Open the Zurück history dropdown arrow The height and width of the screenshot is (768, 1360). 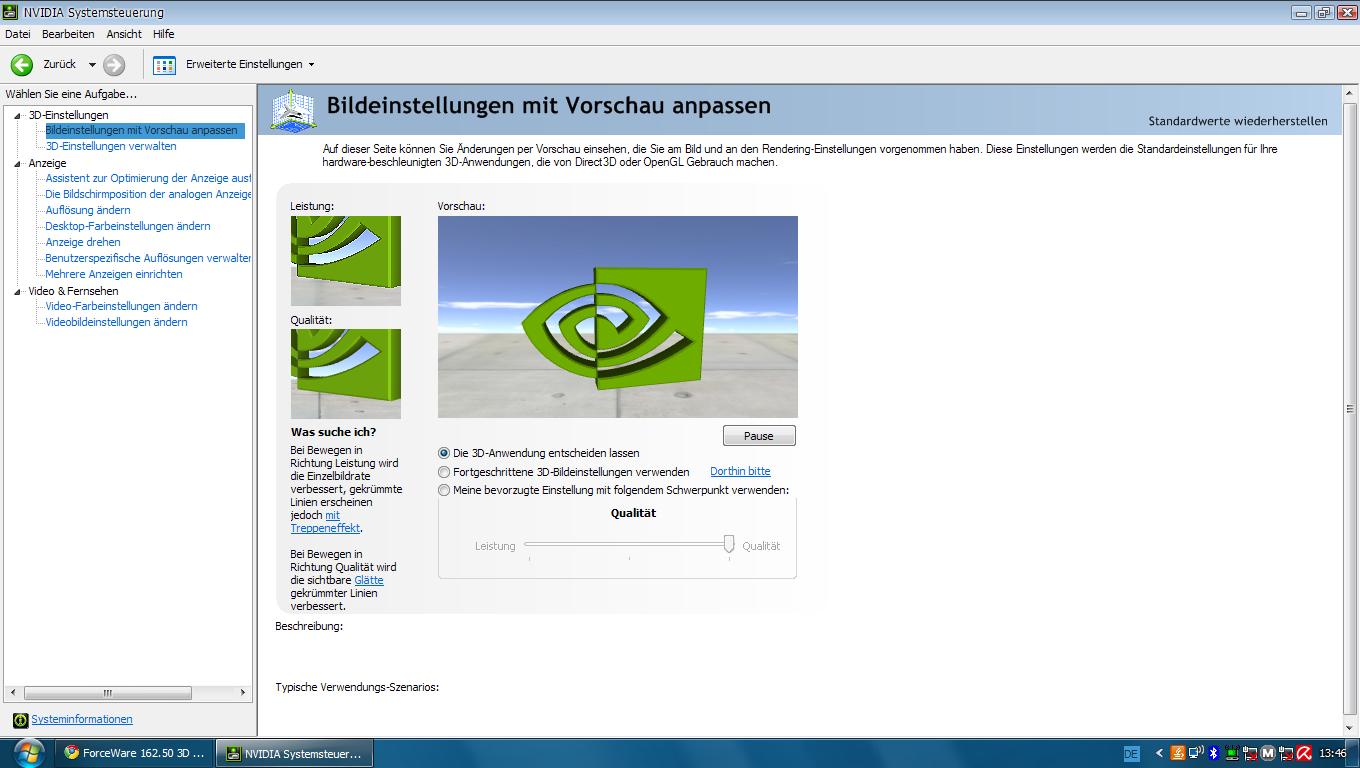[92, 64]
